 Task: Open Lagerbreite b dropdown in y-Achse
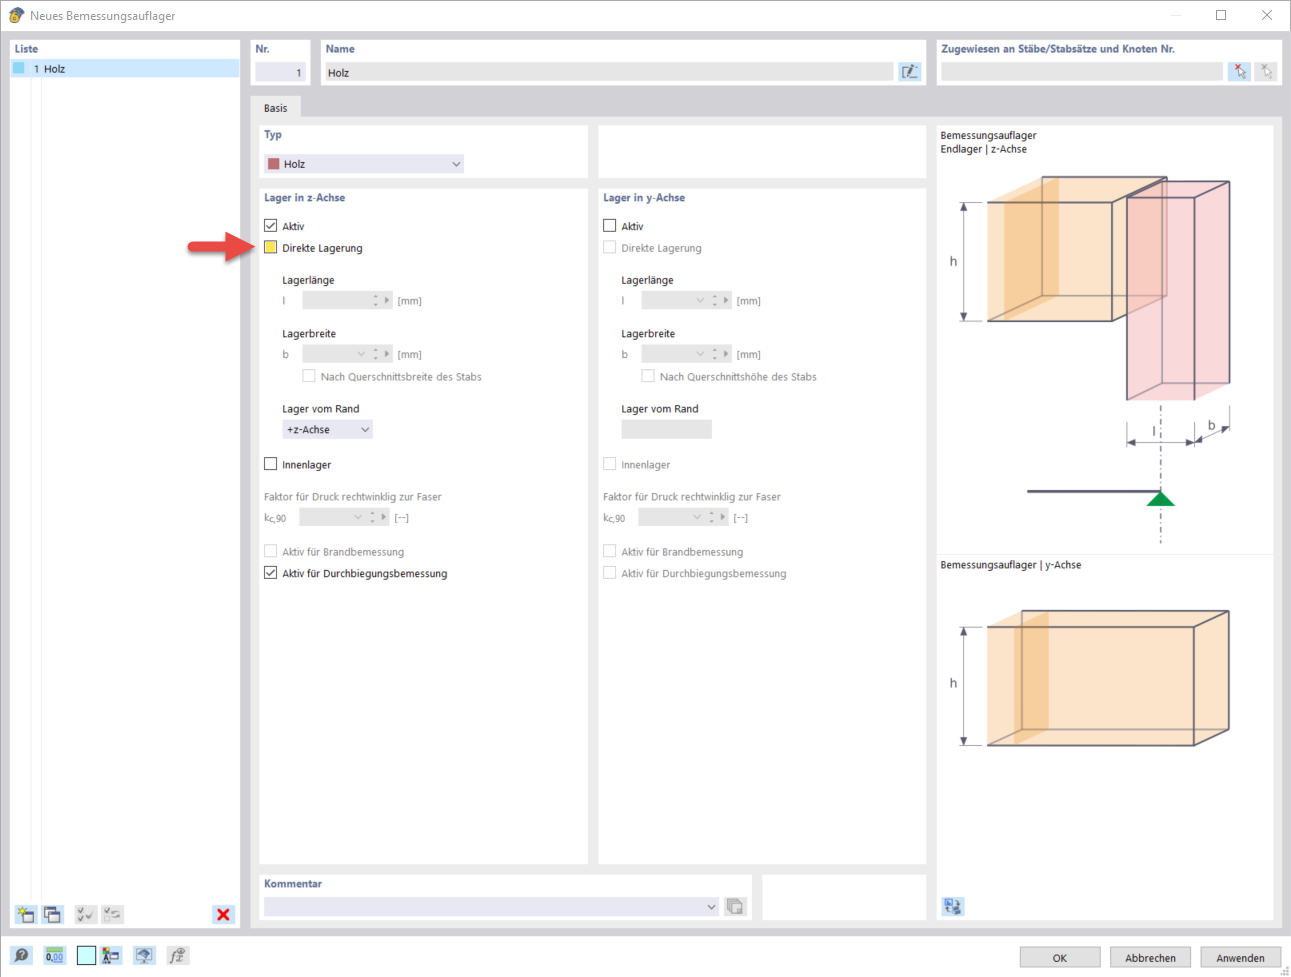(700, 354)
